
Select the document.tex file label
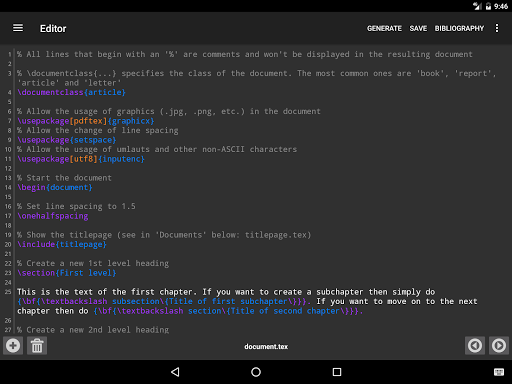[266, 347]
